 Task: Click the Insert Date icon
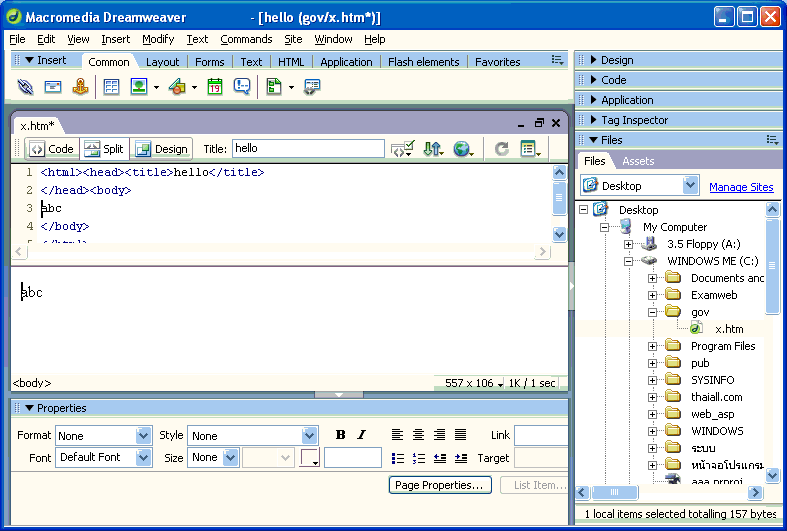click(x=214, y=87)
